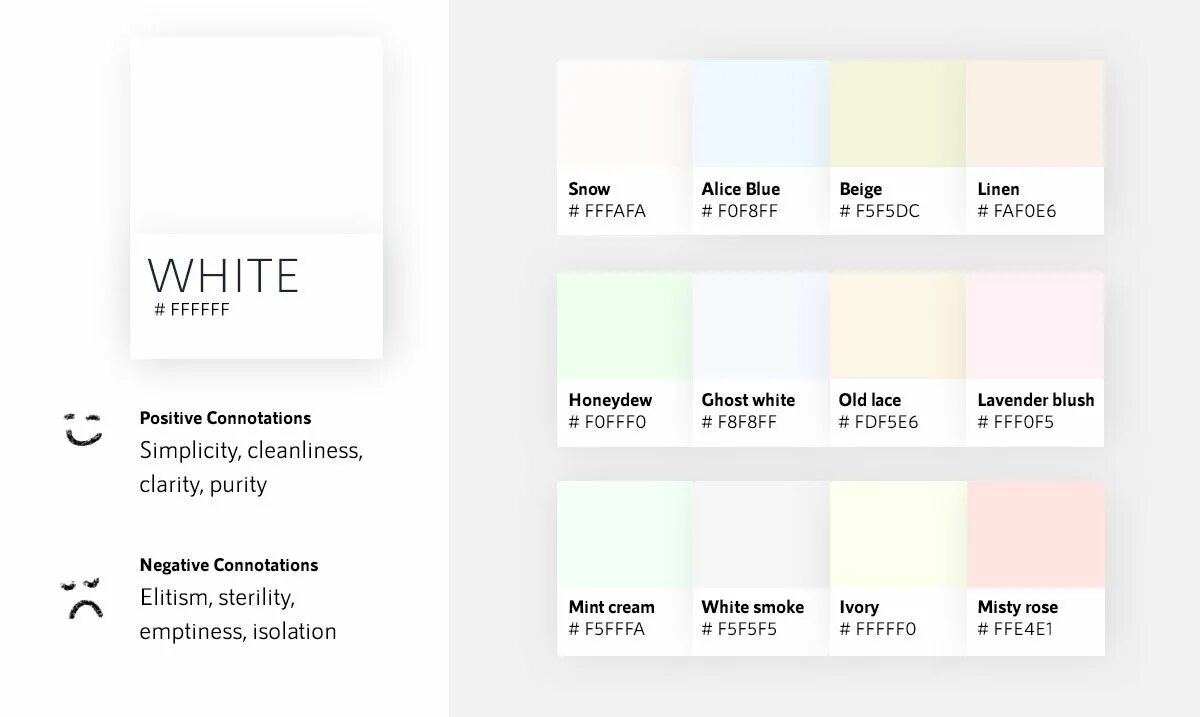Select the Beige color swatch
Screen dimensions: 1200x717
[898, 113]
